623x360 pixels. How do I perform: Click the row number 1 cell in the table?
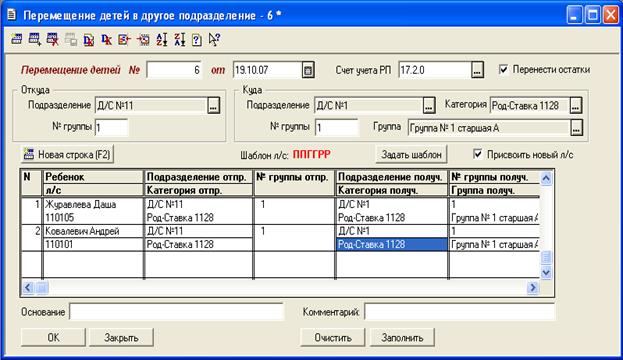[31, 211]
